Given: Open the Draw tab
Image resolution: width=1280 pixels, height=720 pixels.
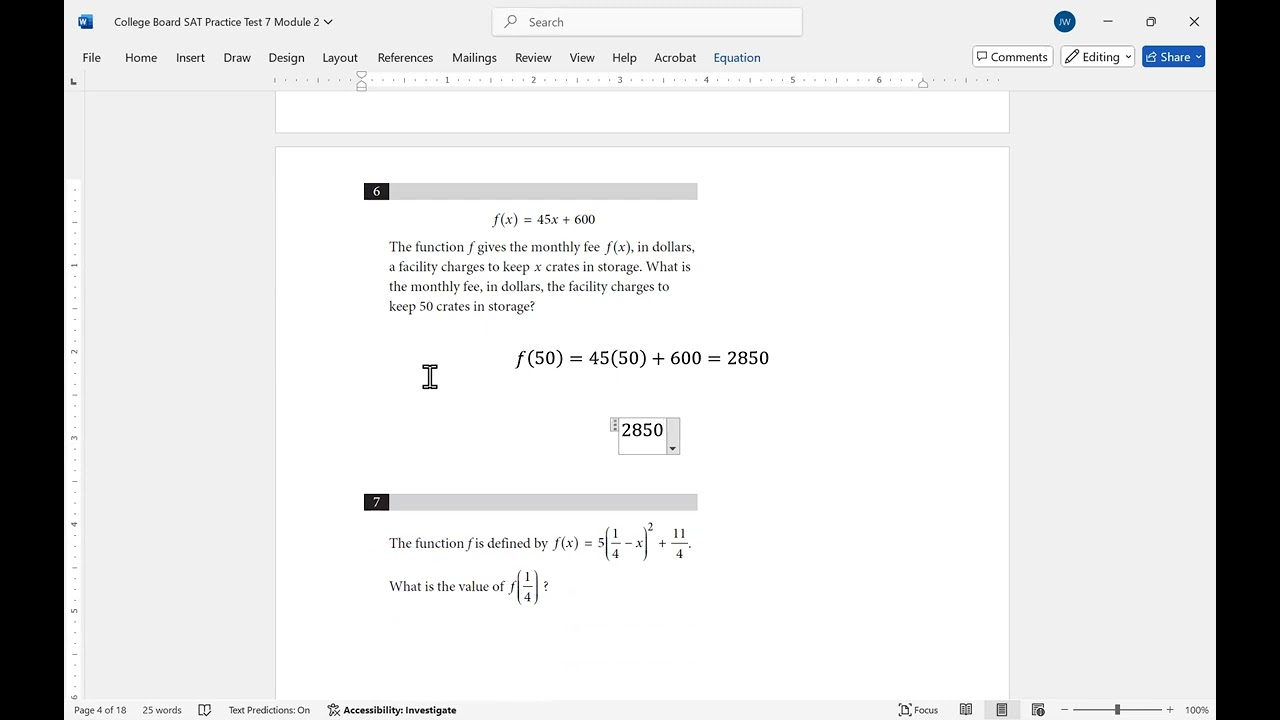Looking at the screenshot, I should (x=237, y=57).
